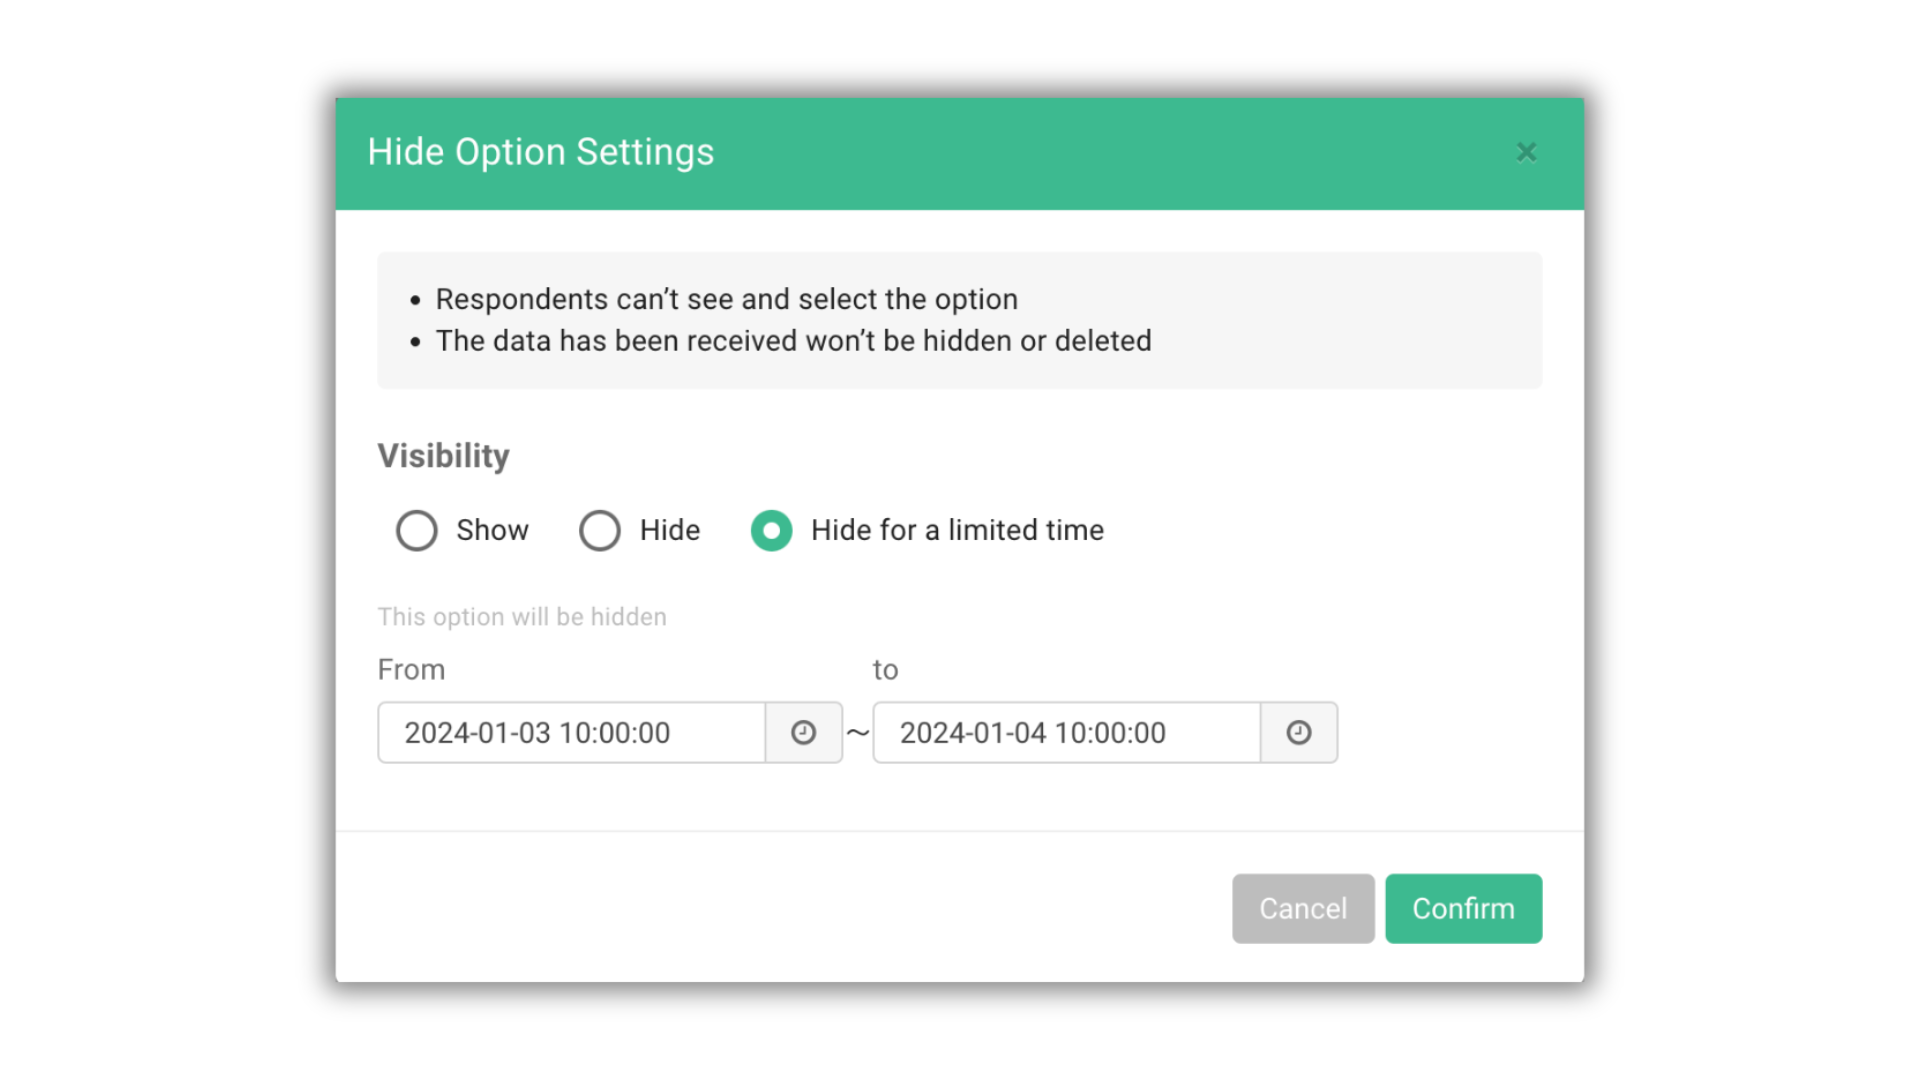Choose Hide for a limited time

pos(771,531)
